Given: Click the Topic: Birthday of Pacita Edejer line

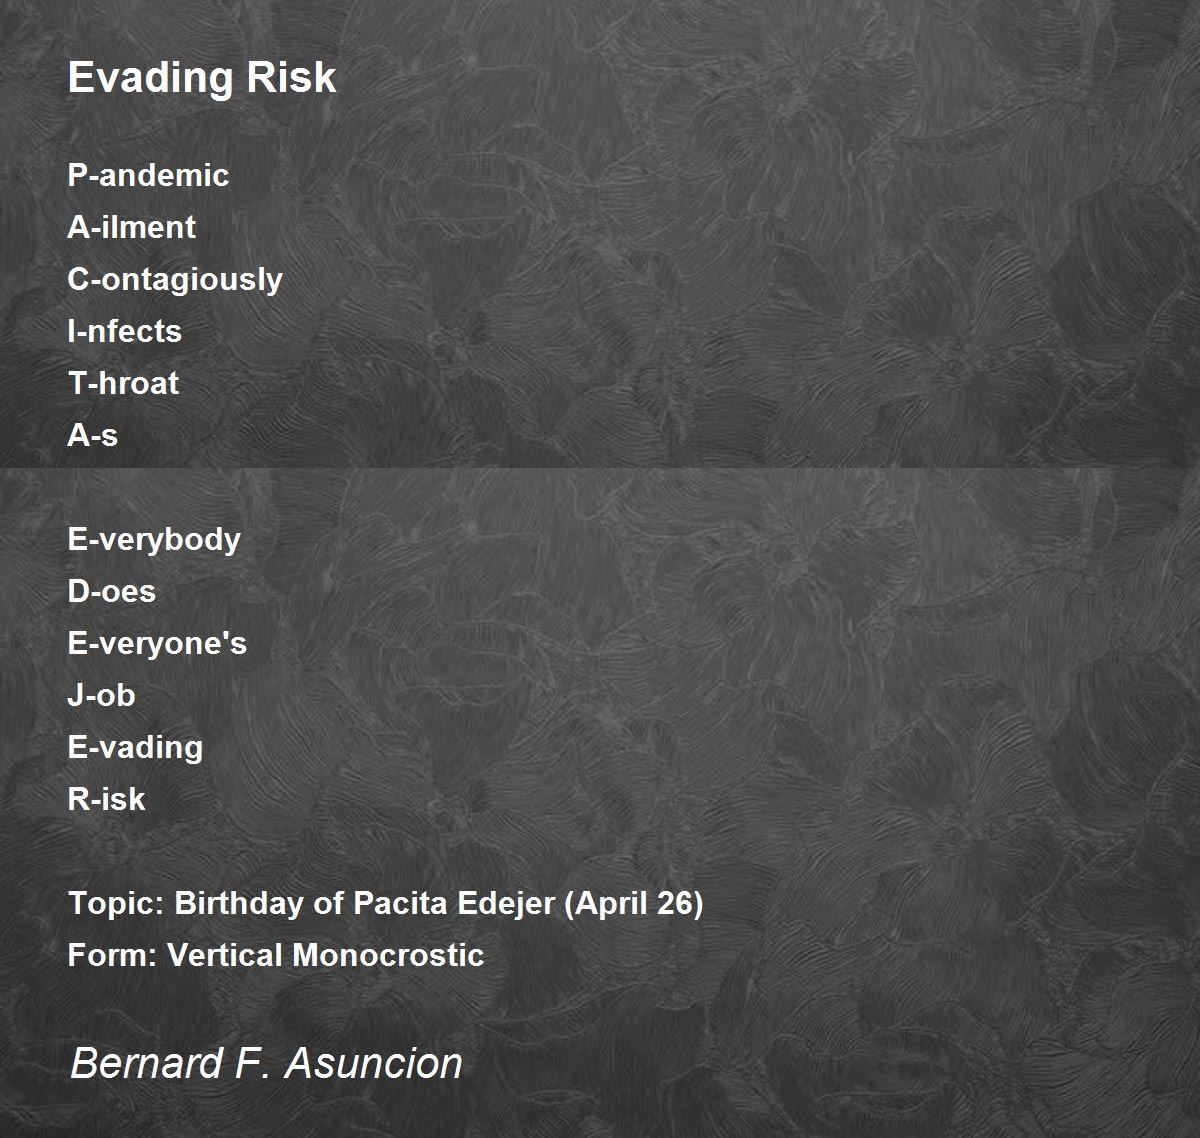Looking at the screenshot, I should point(386,904).
